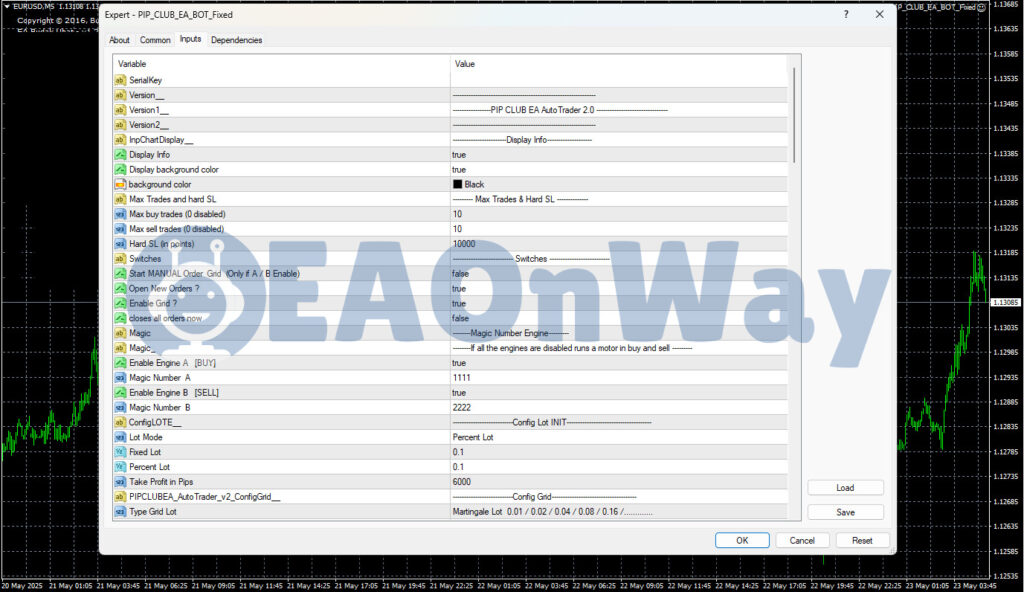The height and width of the screenshot is (592, 1024).
Task: Toggle Enable Engine A [BUY] value
Action: (619, 363)
